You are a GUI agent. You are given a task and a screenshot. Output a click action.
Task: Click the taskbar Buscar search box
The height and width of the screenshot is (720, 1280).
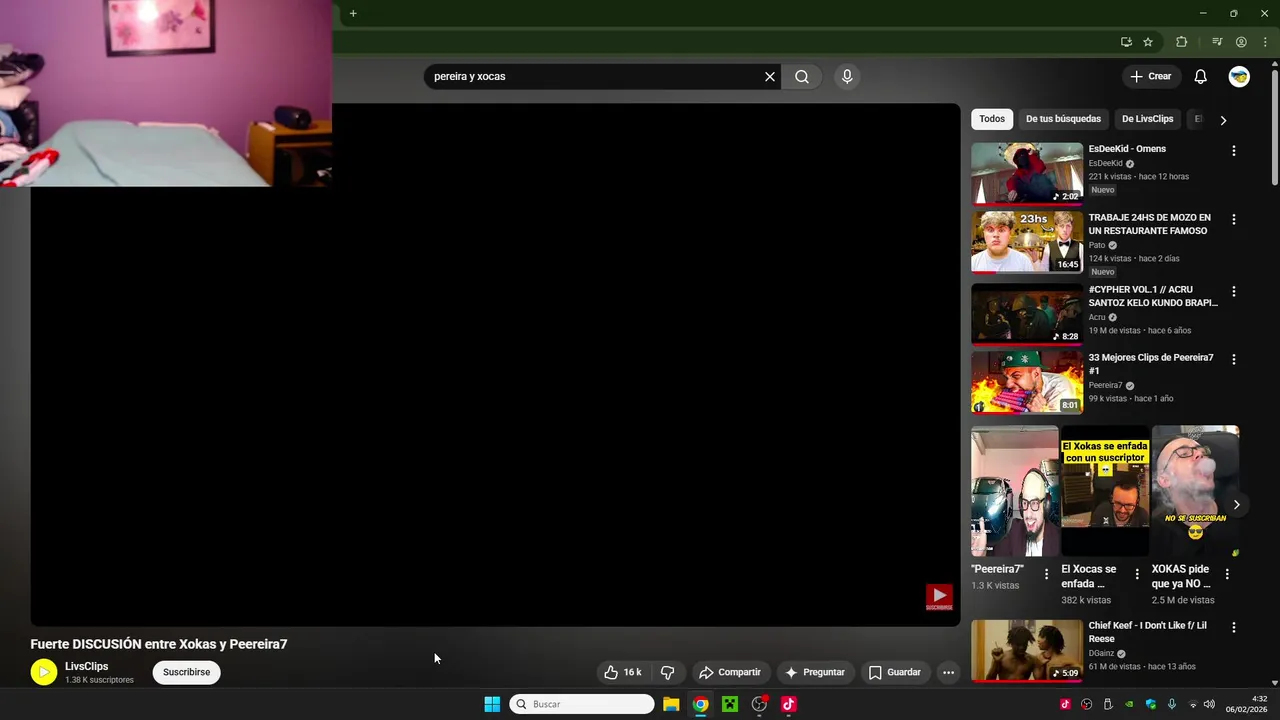coord(582,704)
